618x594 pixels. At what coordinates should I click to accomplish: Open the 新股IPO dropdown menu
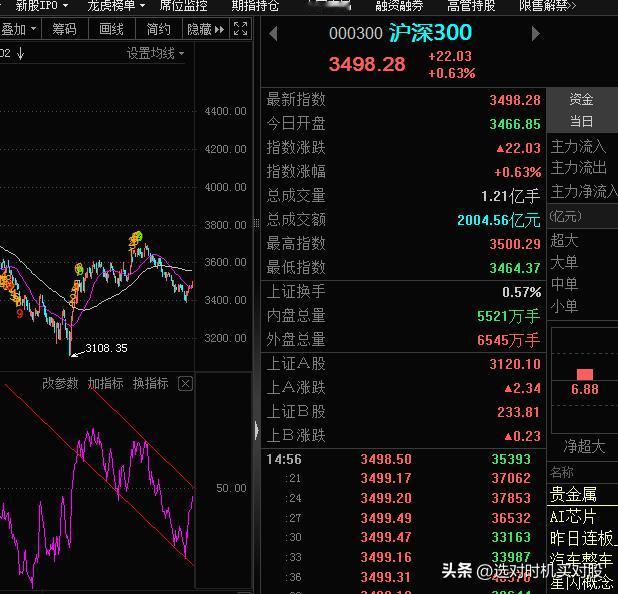[x=42, y=6]
